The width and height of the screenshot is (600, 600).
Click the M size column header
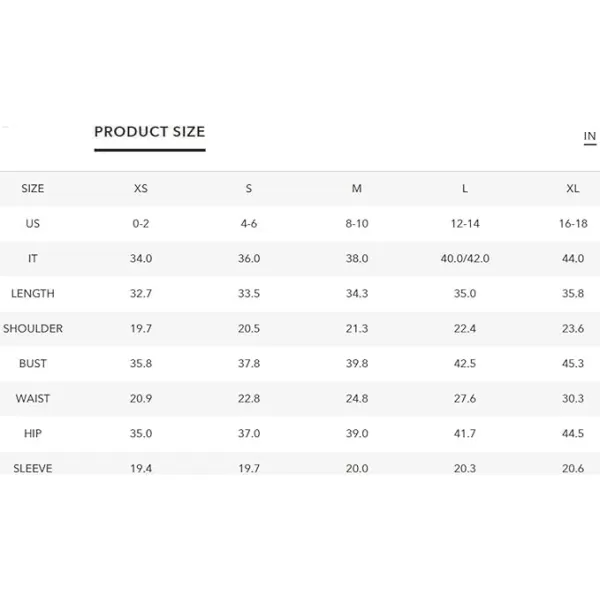pos(357,189)
